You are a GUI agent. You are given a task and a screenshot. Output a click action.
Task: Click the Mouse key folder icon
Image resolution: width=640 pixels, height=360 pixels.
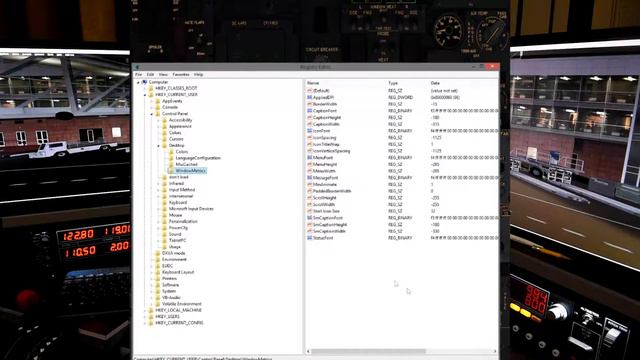[x=164, y=215]
